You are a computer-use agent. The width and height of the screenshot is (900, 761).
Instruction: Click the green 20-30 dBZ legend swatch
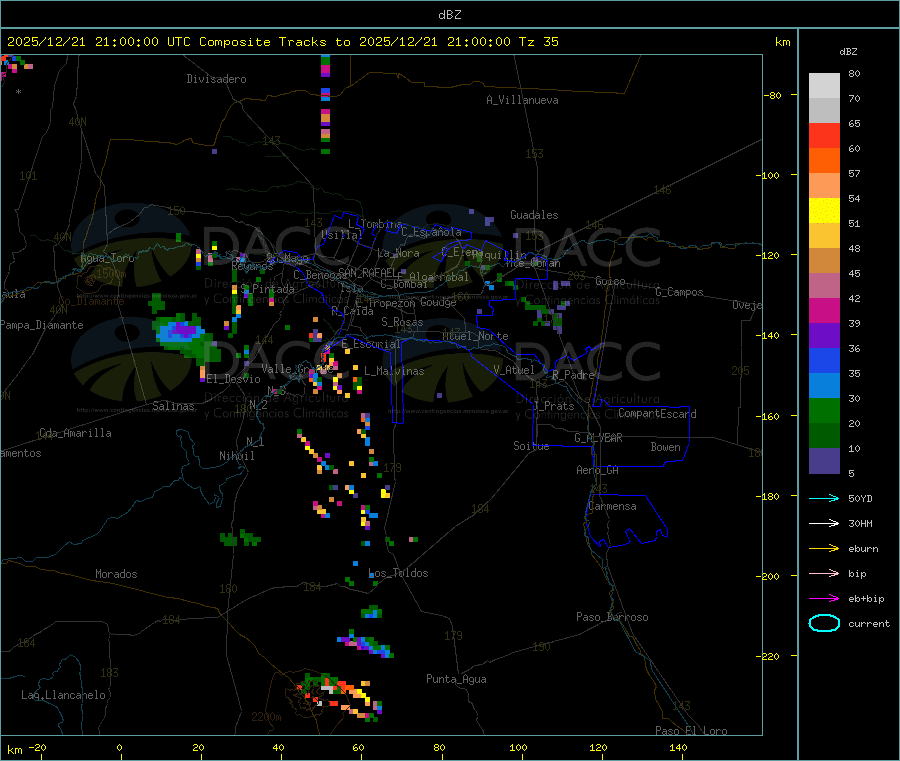[x=824, y=410]
